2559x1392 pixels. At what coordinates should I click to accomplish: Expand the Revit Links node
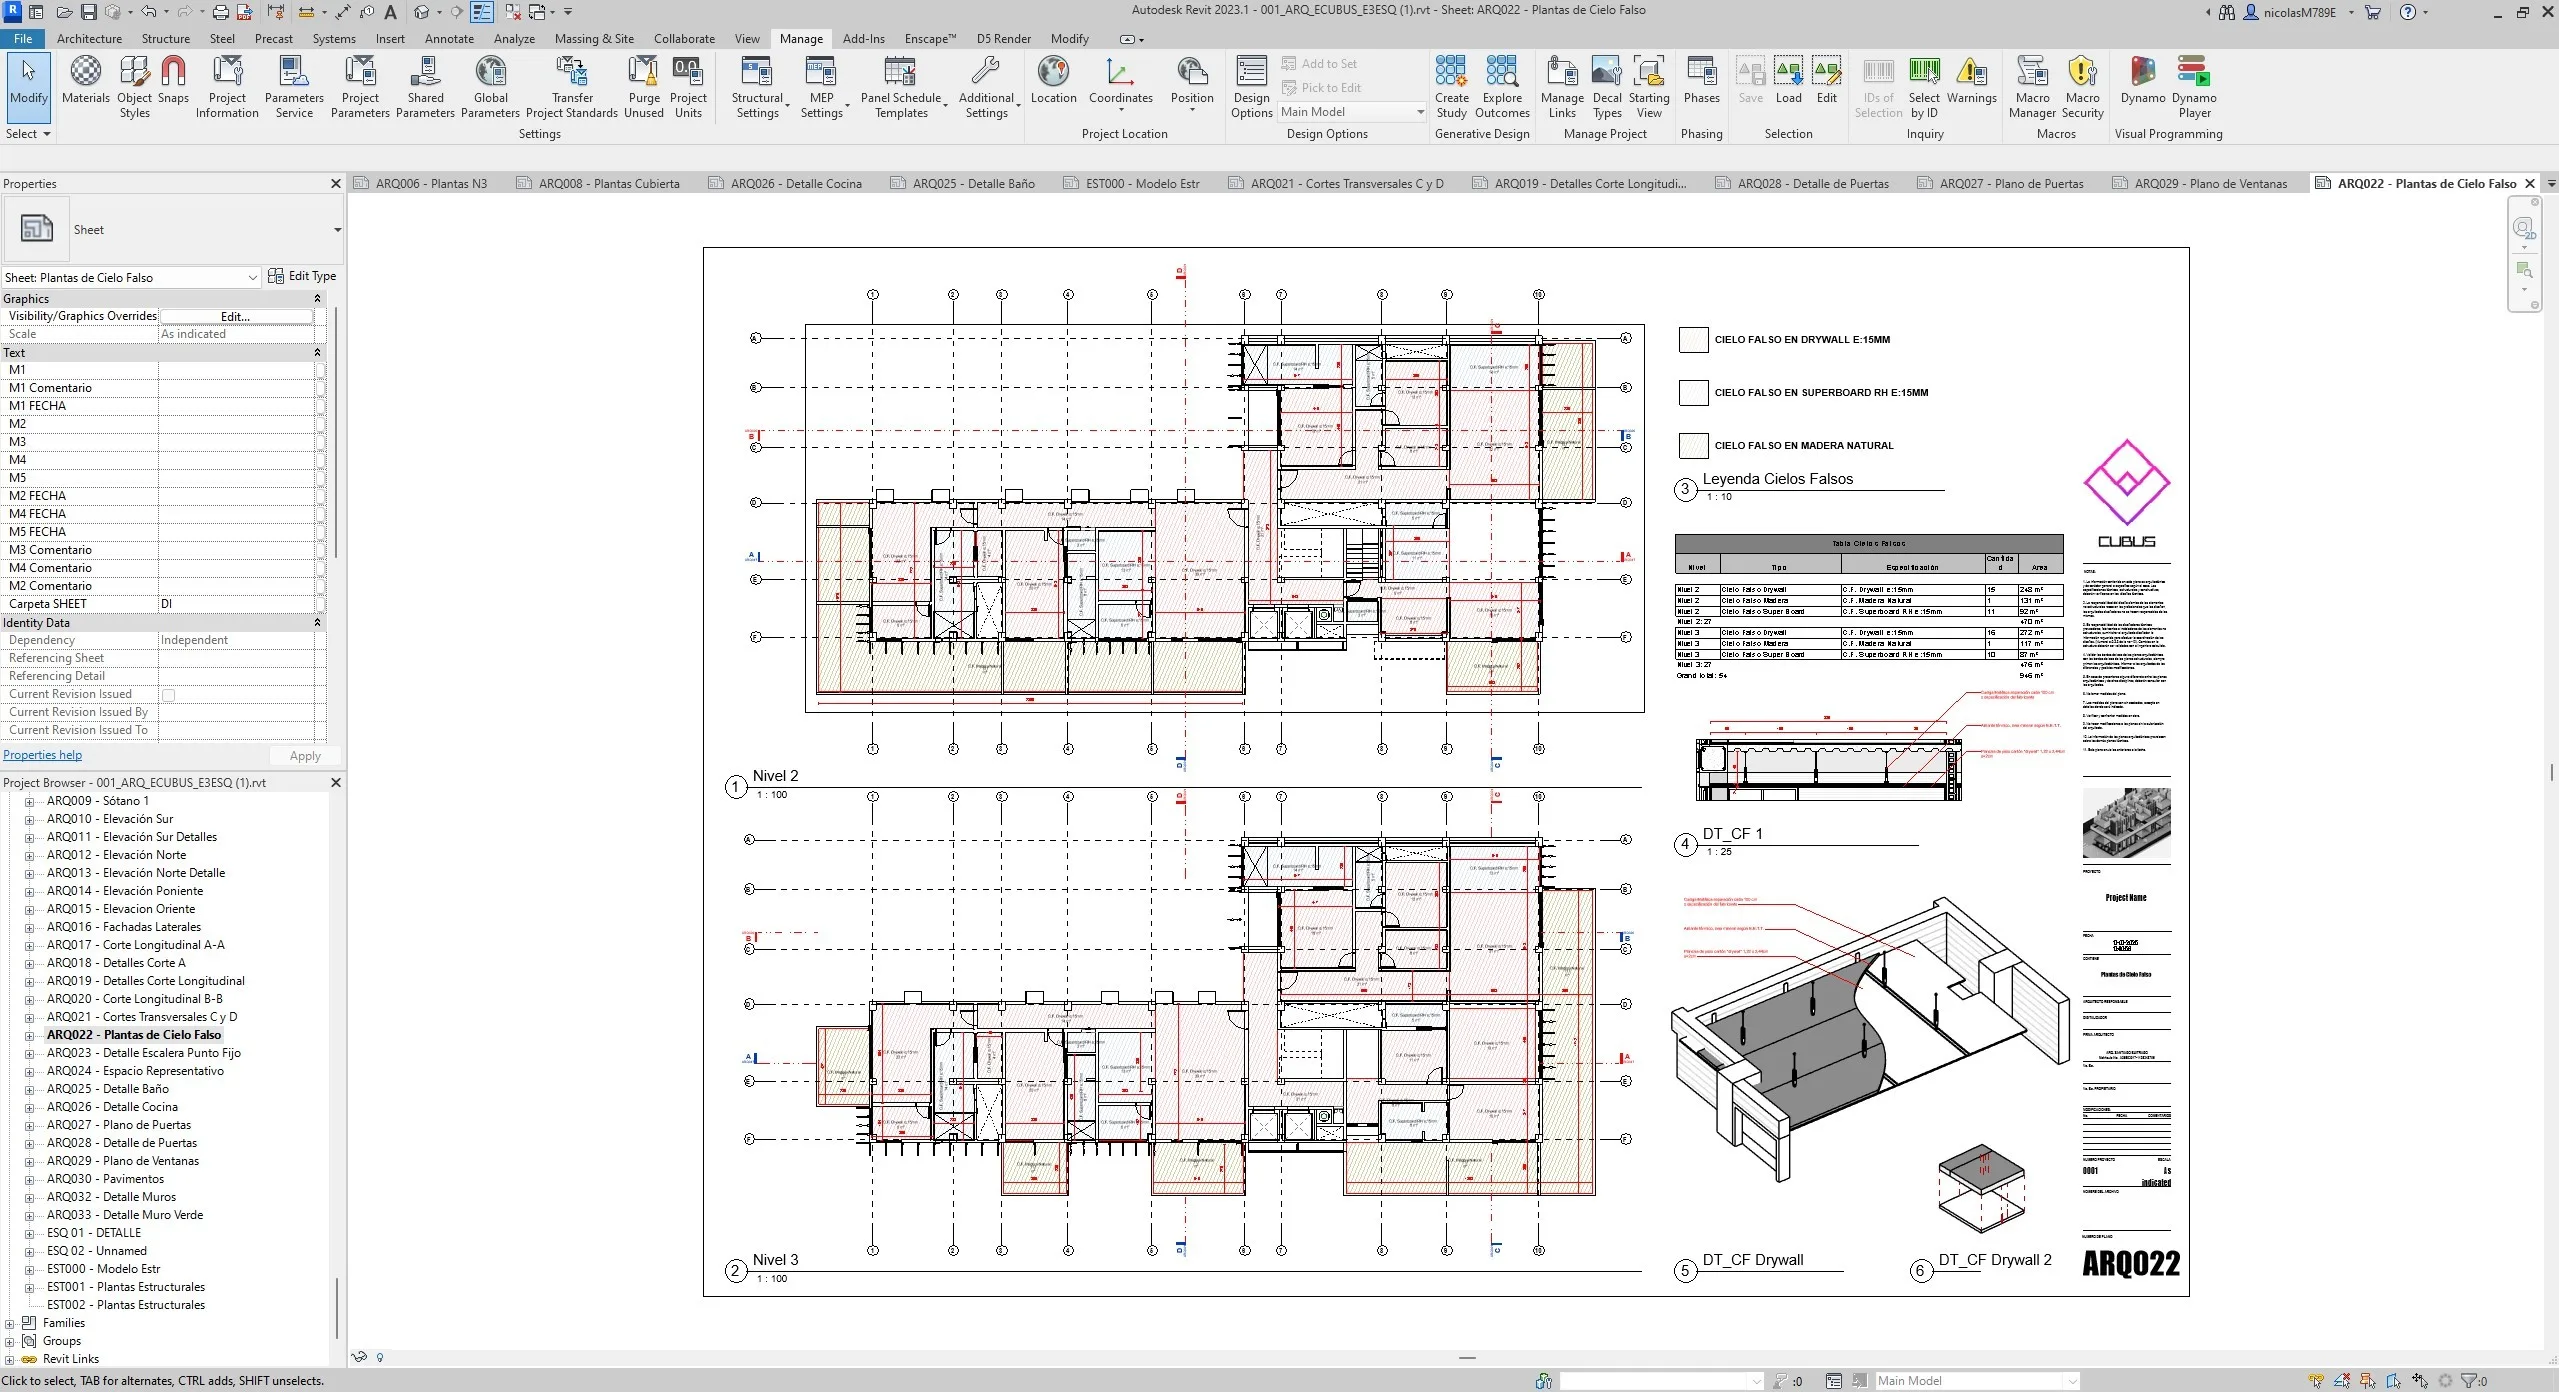(10, 1359)
